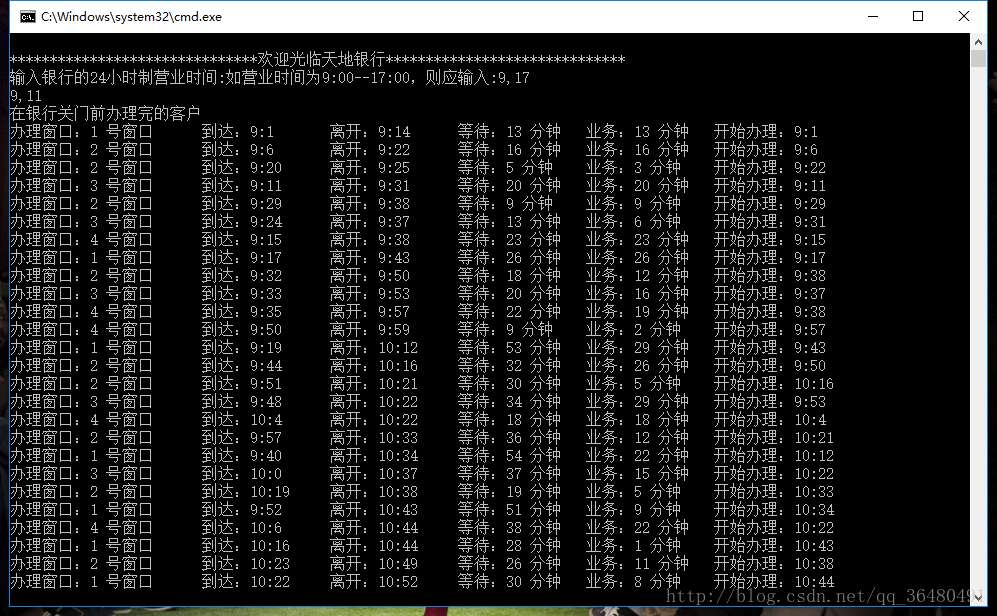997x616 pixels.
Task: Click arrival time 到达: 9:6
Action: [238, 149]
